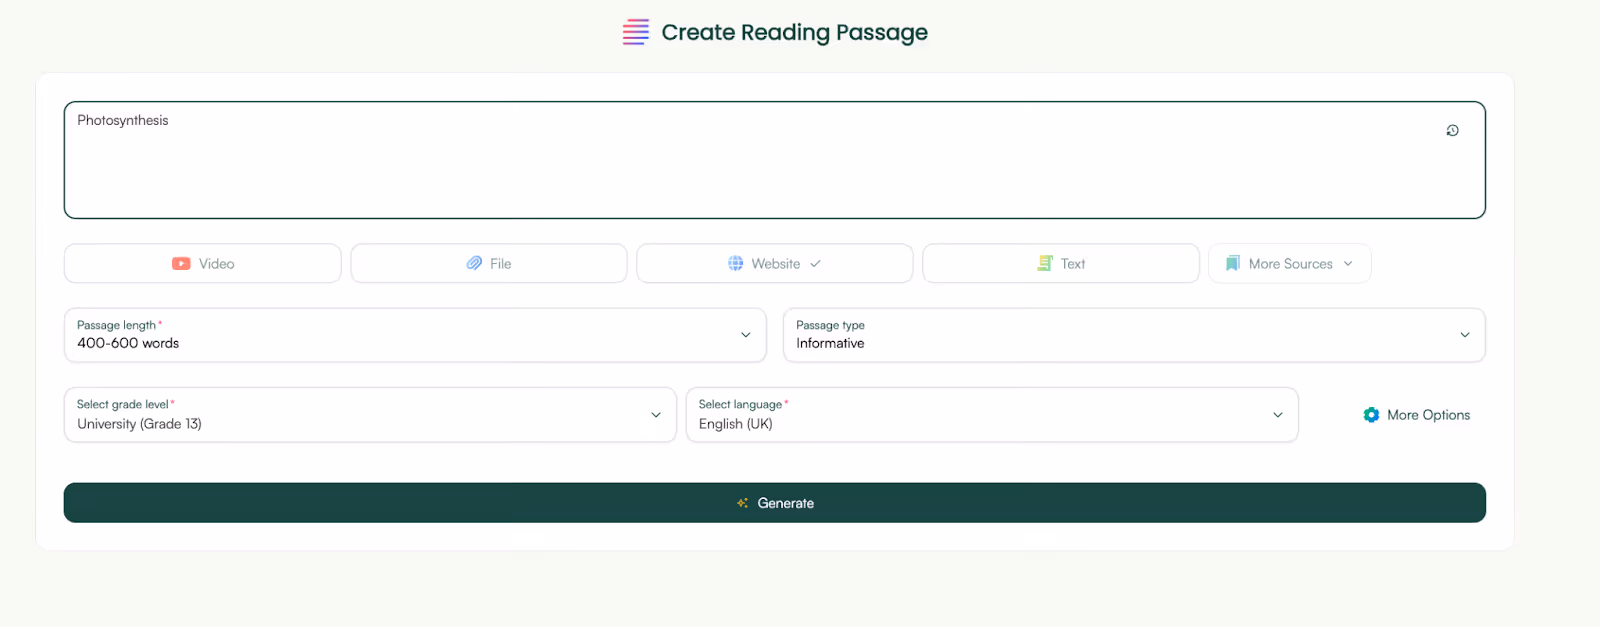Image resolution: width=1600 pixels, height=627 pixels.
Task: Click the "University (Grade 13)" value
Action: (x=139, y=424)
